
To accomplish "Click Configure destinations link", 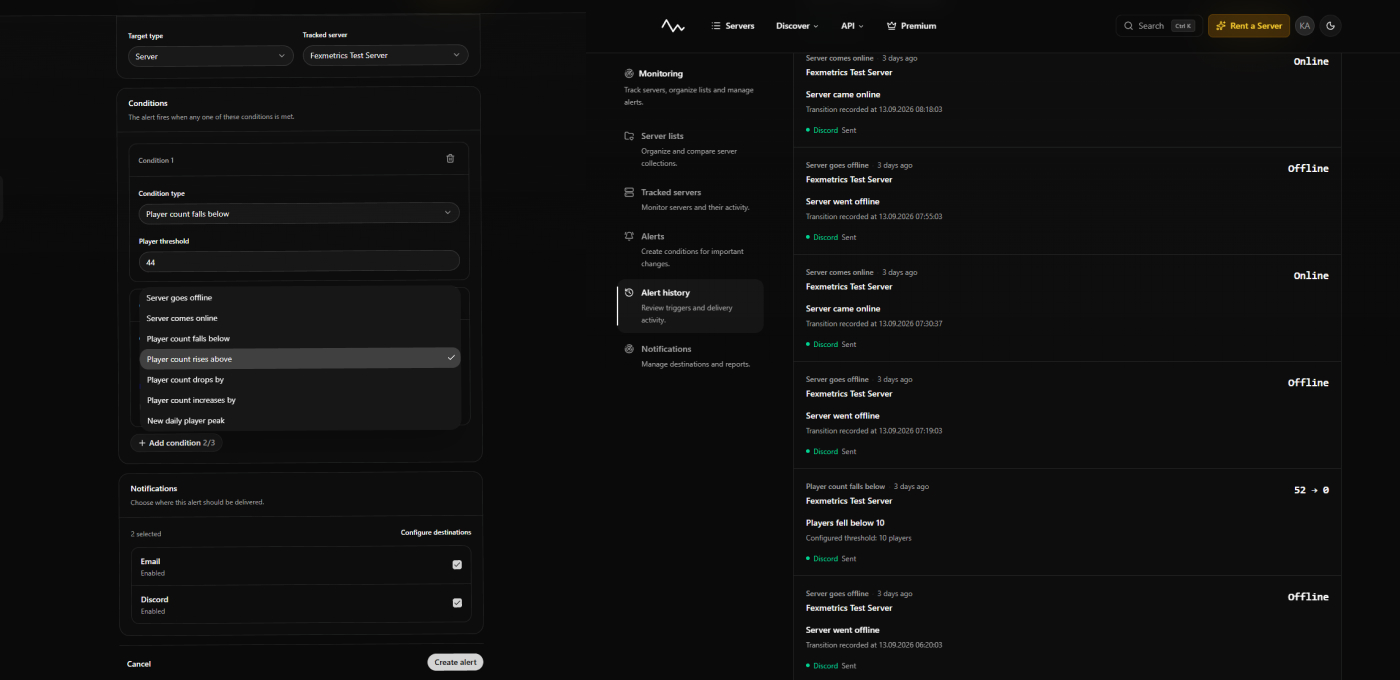I will (436, 533).
